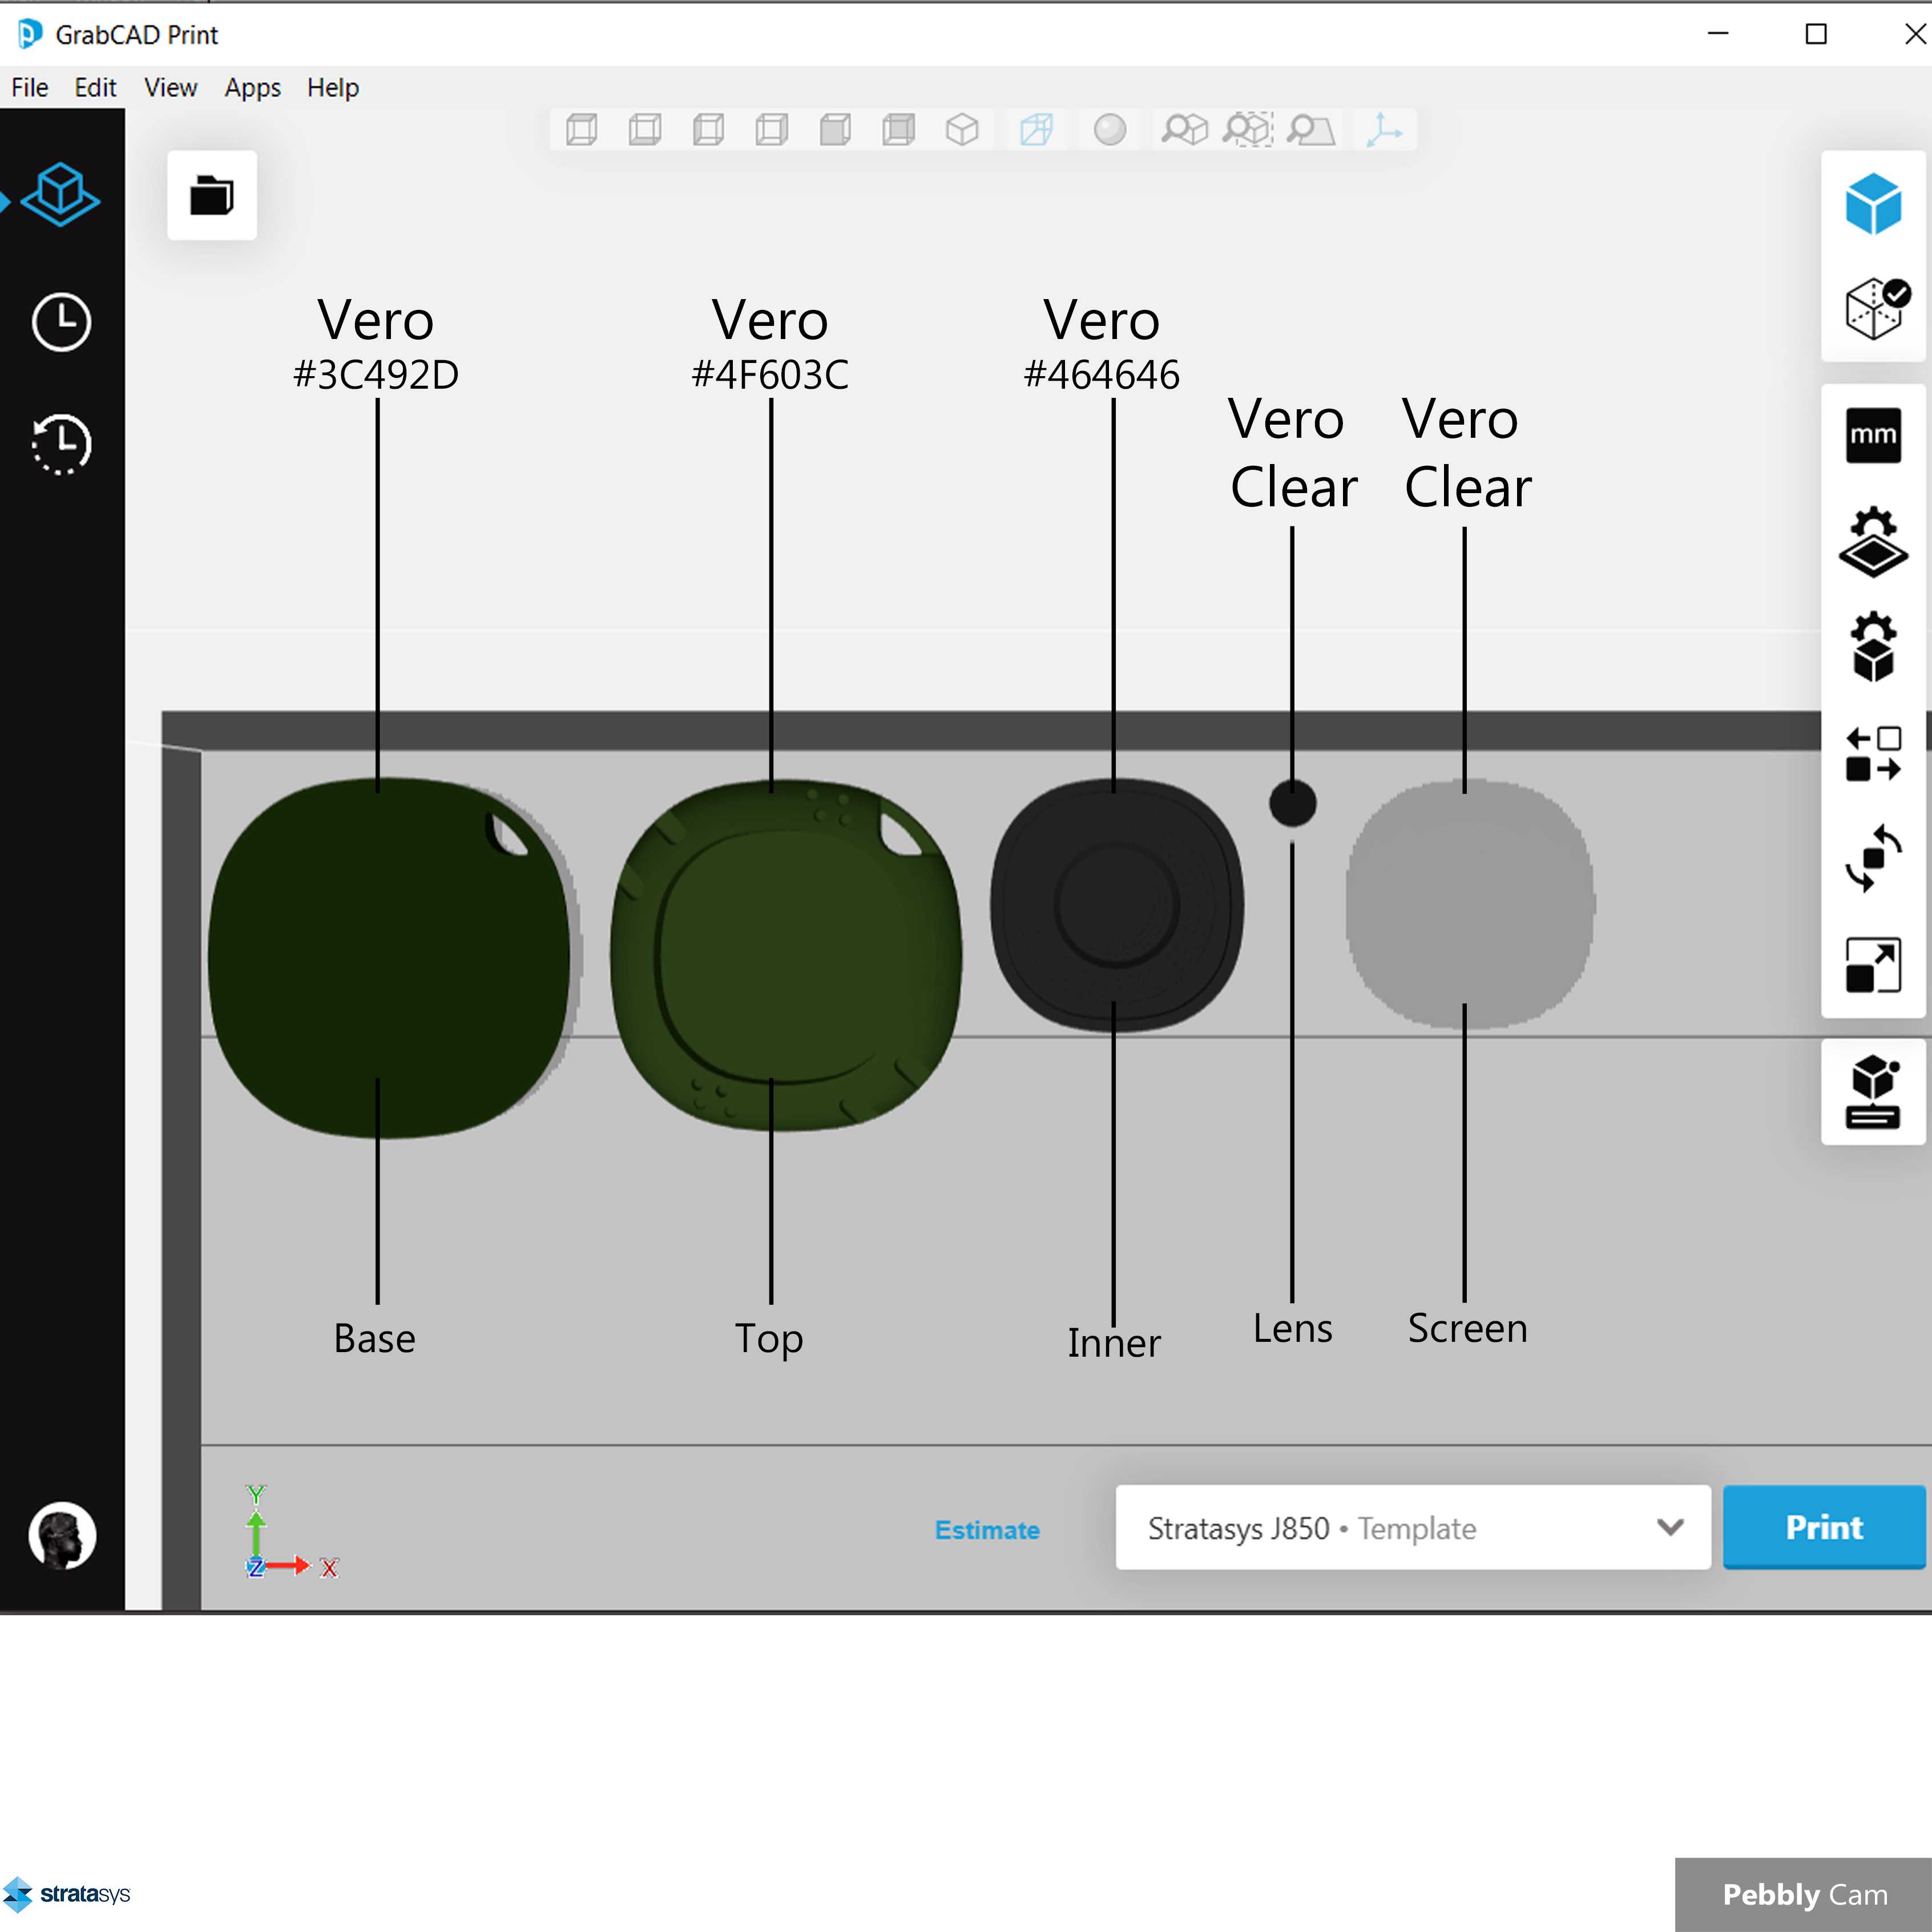
Task: Click the zoom to selection dashed-box icon
Action: 1248,130
